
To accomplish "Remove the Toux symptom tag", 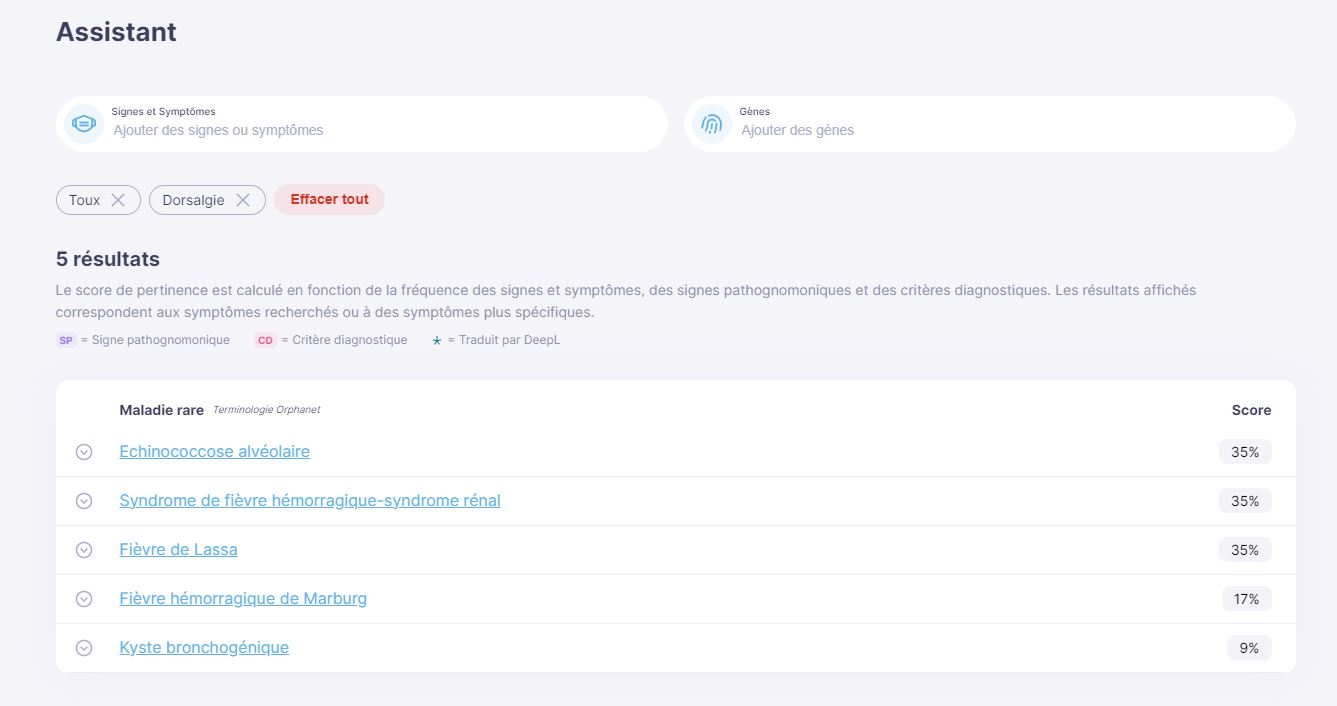I will [118, 200].
